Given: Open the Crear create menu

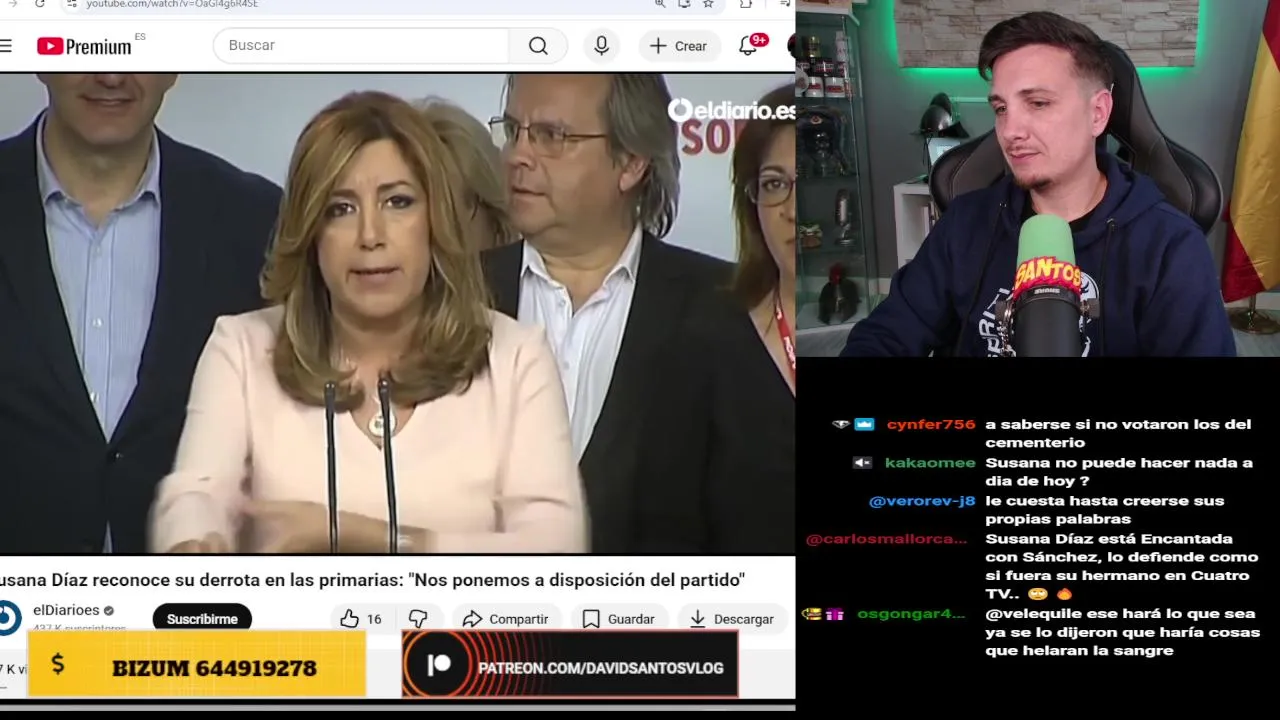Looking at the screenshot, I should pyautogui.click(x=678, y=46).
